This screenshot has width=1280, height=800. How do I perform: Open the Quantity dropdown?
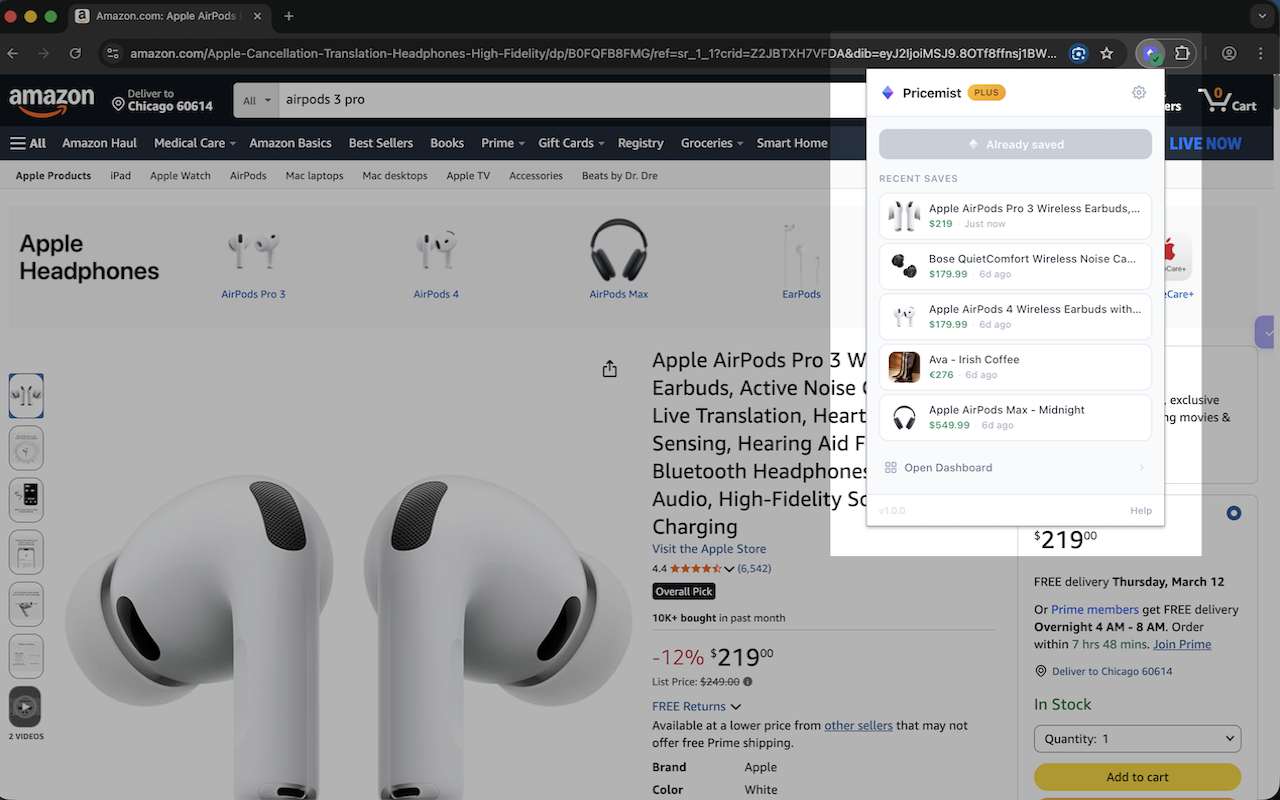click(x=1137, y=738)
